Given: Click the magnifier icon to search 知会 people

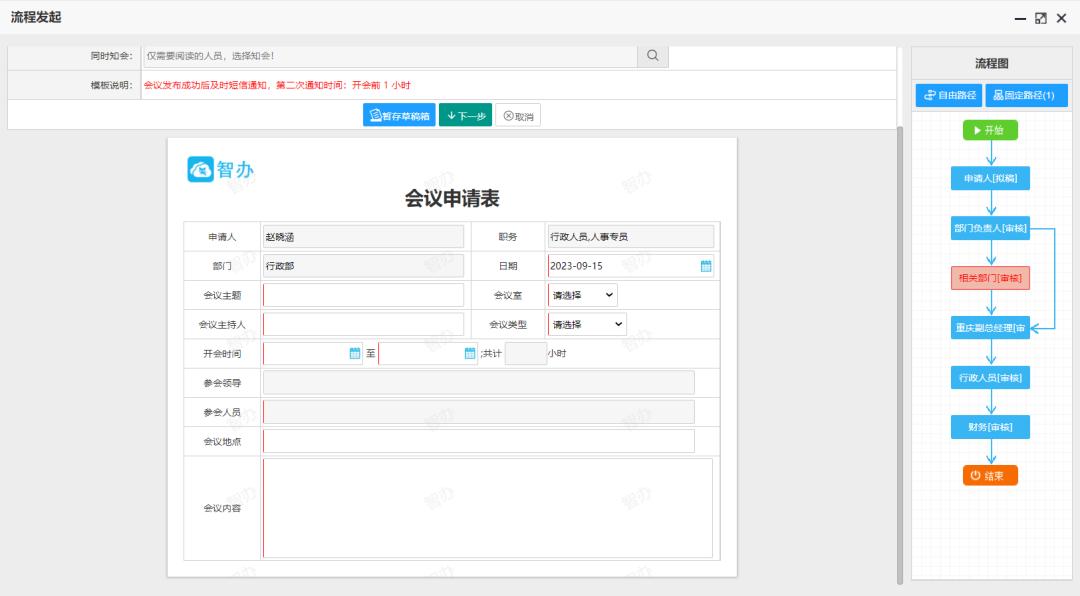Looking at the screenshot, I should 651,57.
